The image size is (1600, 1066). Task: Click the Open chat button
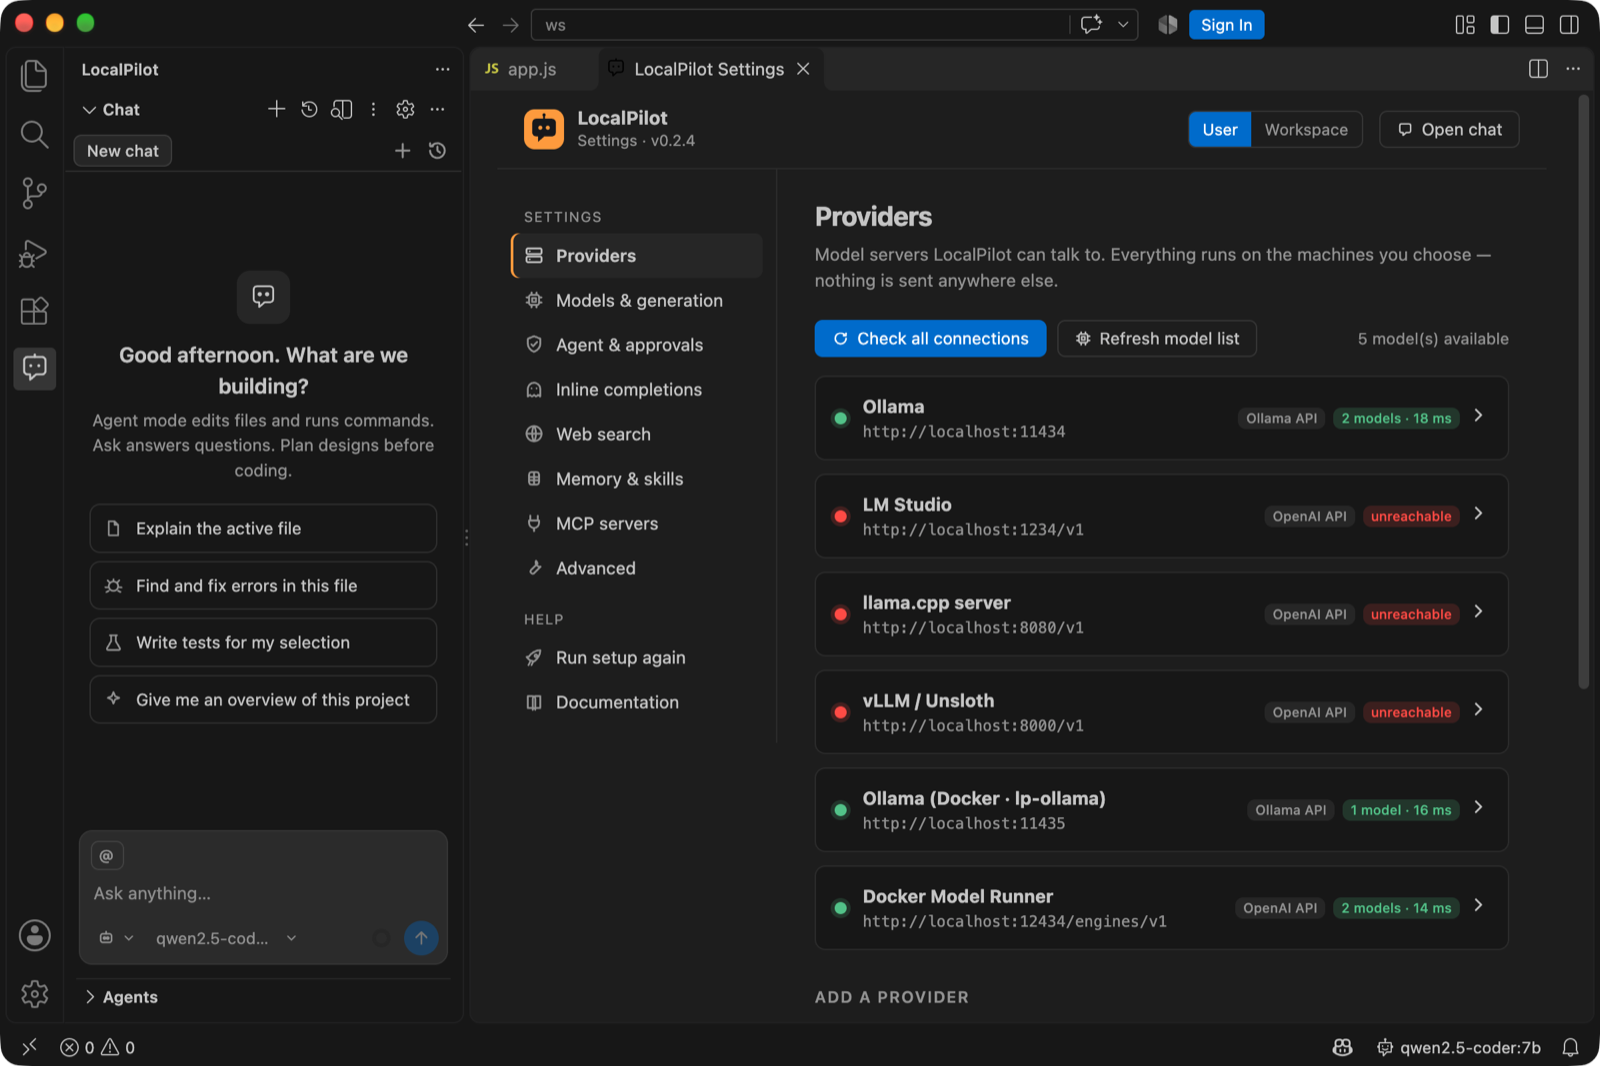(1449, 130)
